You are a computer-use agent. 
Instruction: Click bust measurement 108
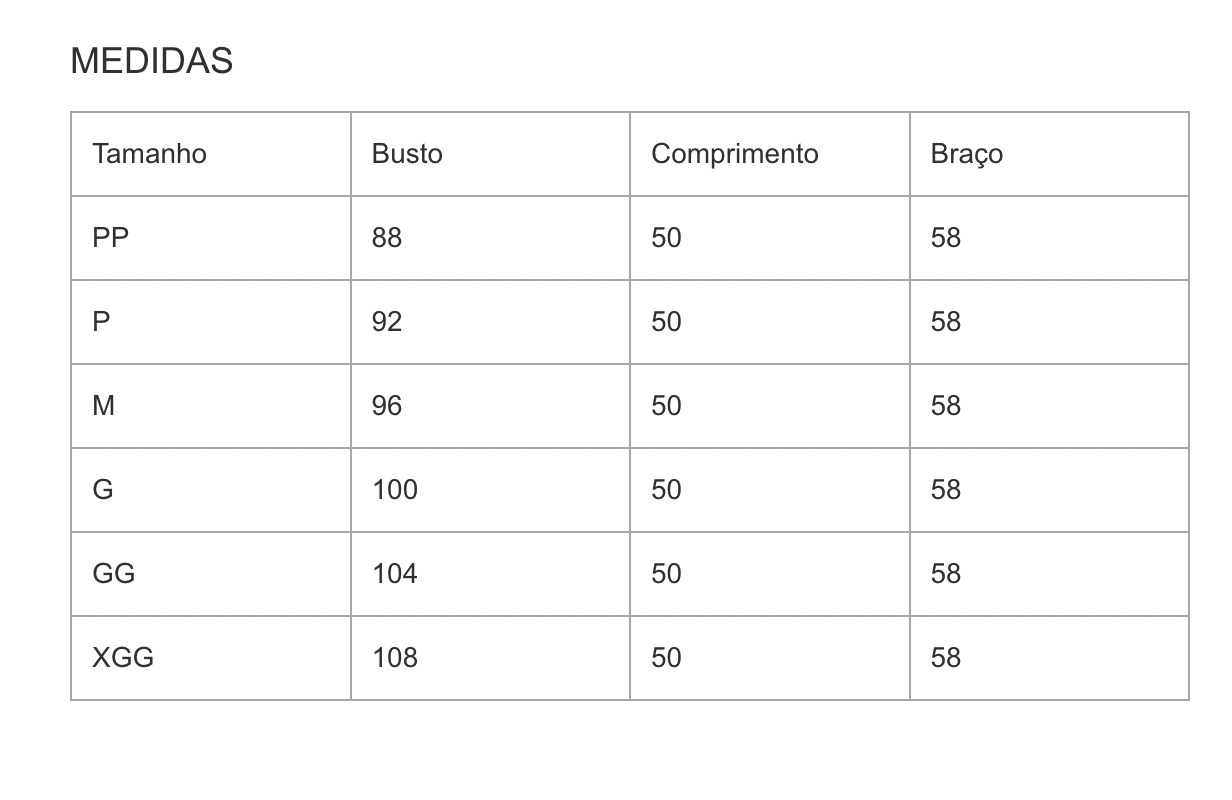pos(394,658)
